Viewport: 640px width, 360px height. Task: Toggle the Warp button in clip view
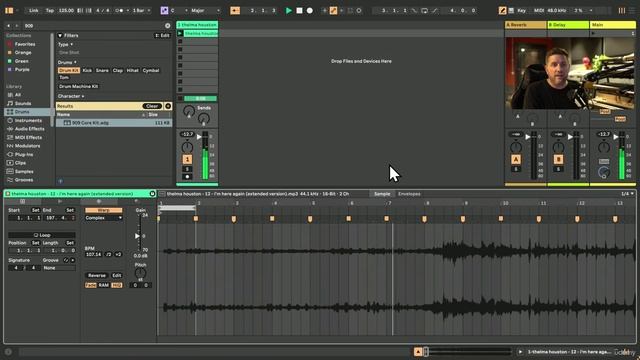pyautogui.click(x=103, y=210)
